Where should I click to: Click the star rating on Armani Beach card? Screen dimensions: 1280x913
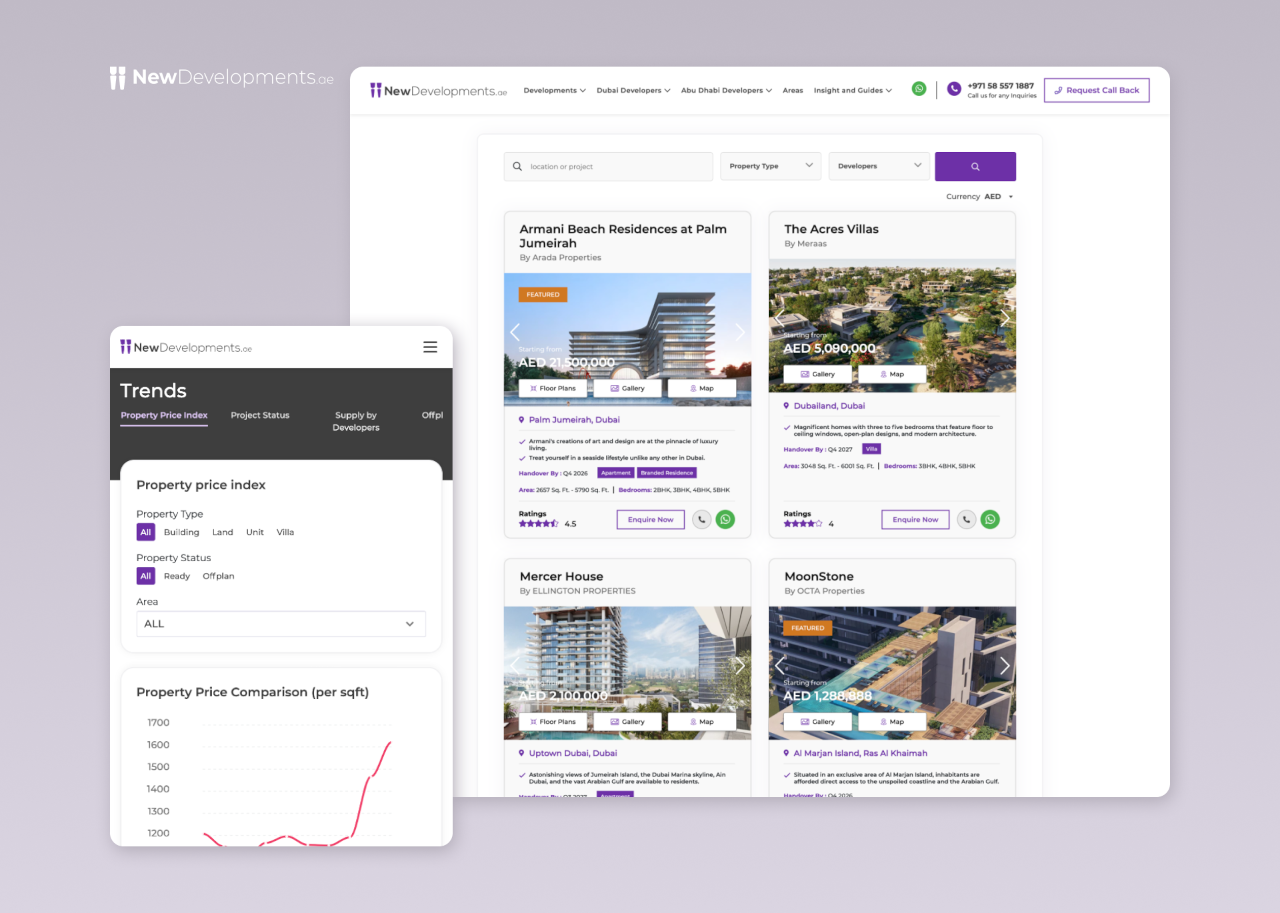coord(538,523)
